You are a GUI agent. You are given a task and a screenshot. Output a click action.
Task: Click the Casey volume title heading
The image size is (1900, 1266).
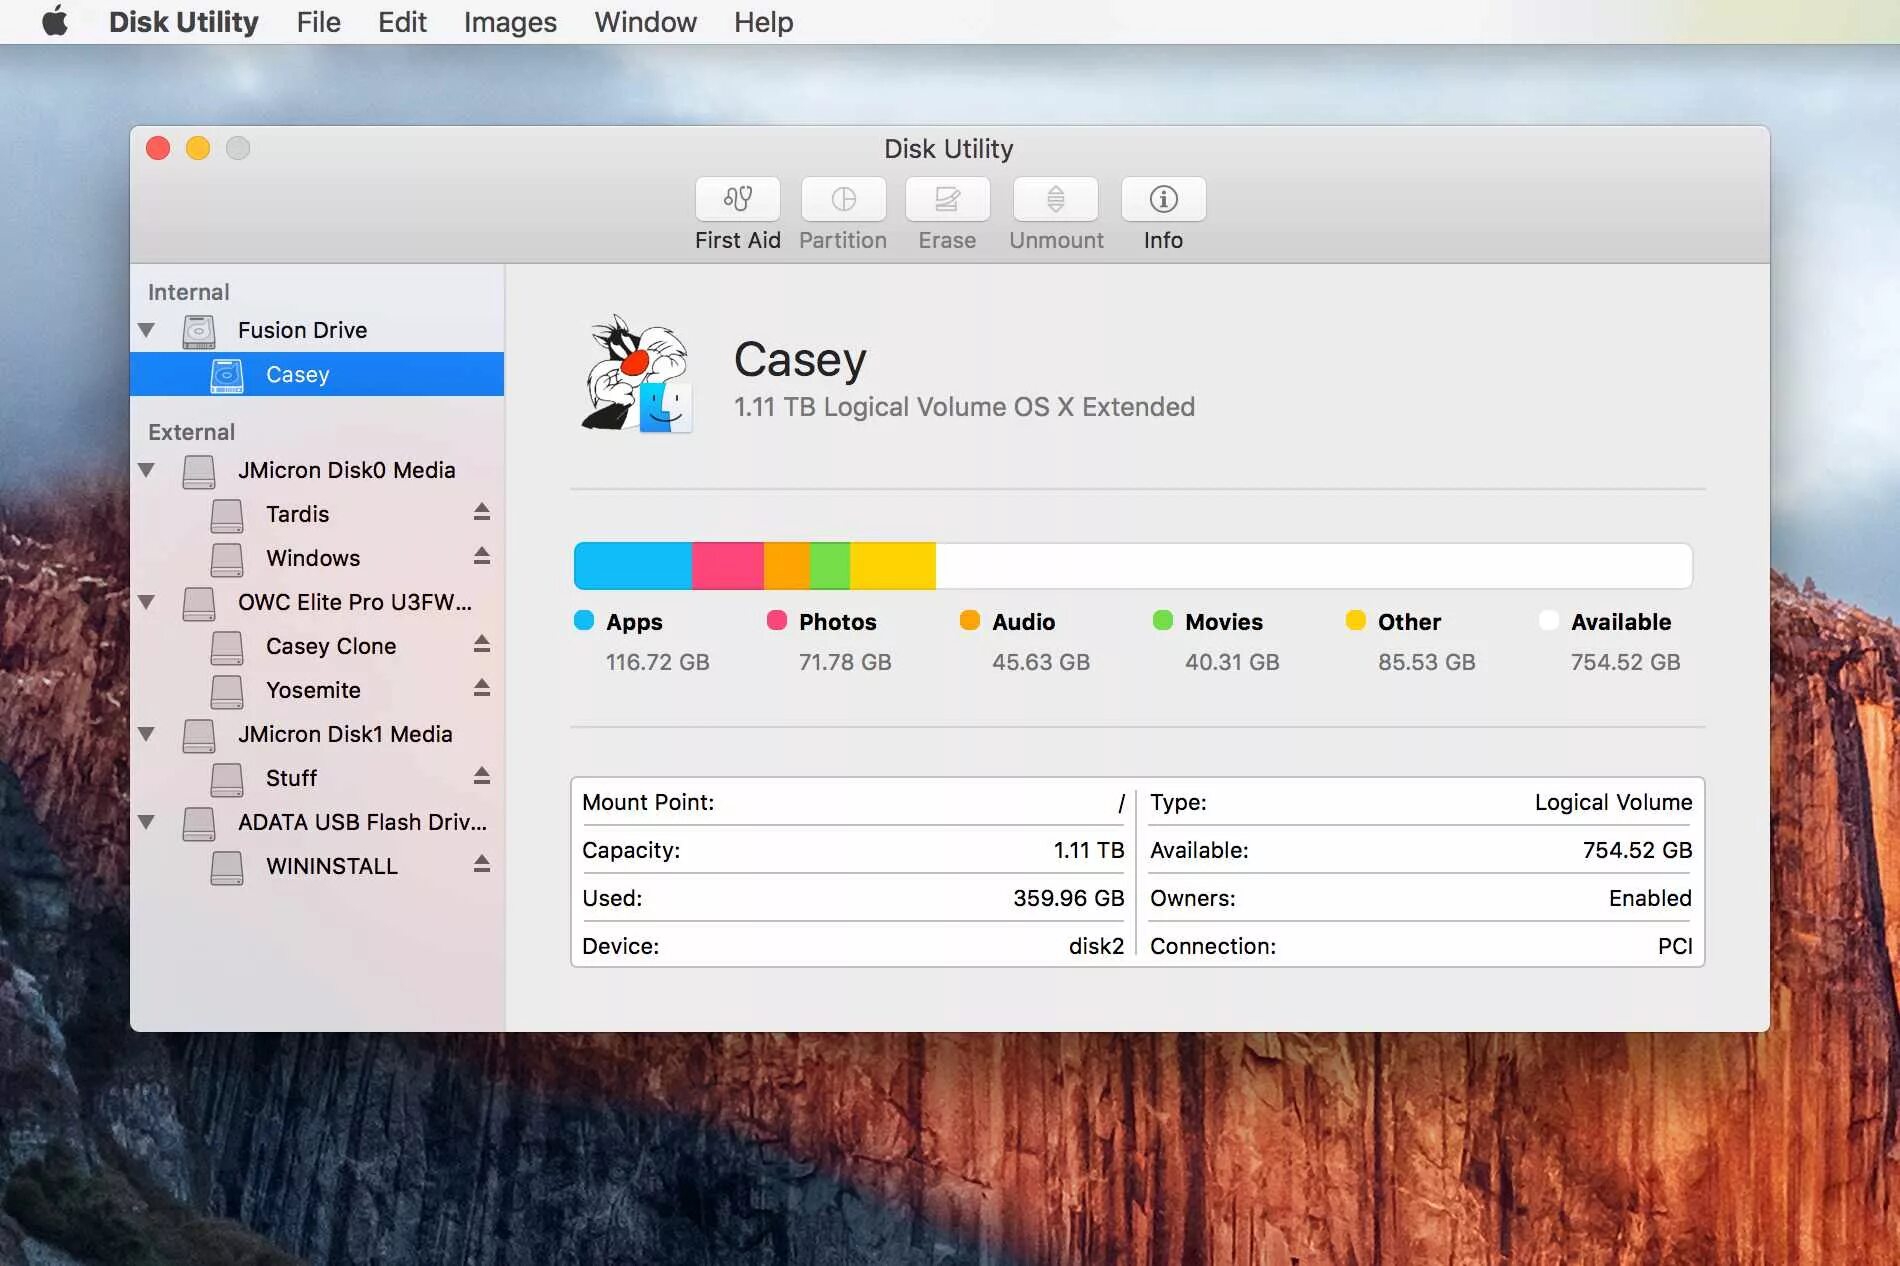800,360
